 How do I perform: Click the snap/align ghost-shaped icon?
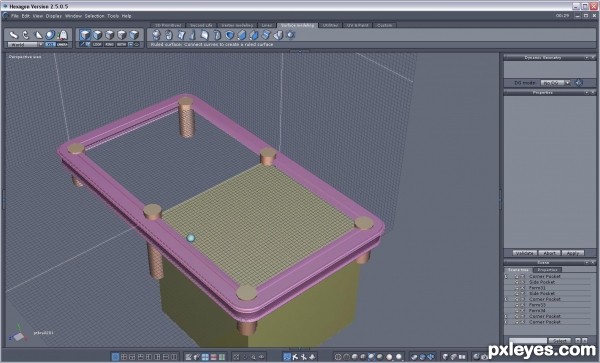(63, 35)
